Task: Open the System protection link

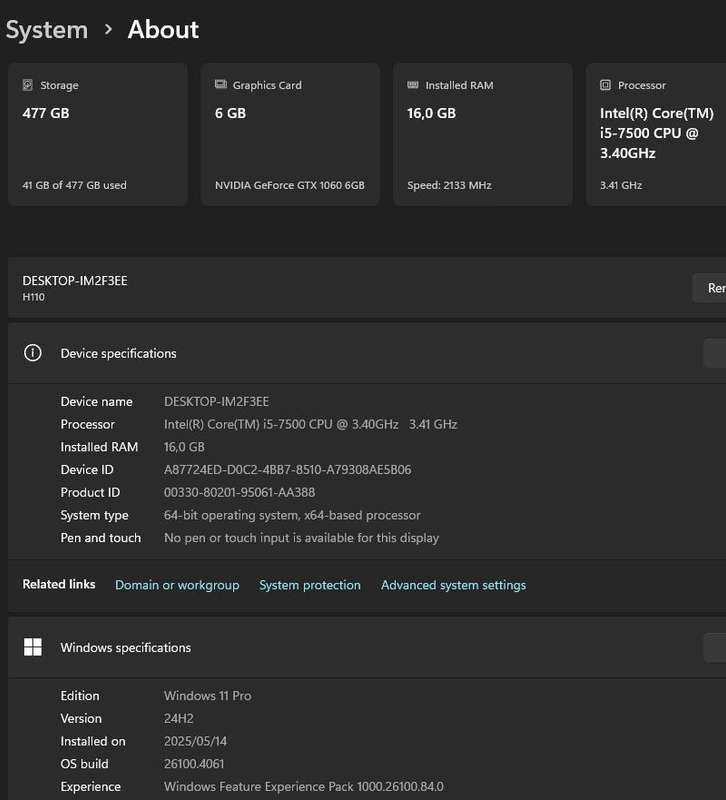Action: point(310,585)
